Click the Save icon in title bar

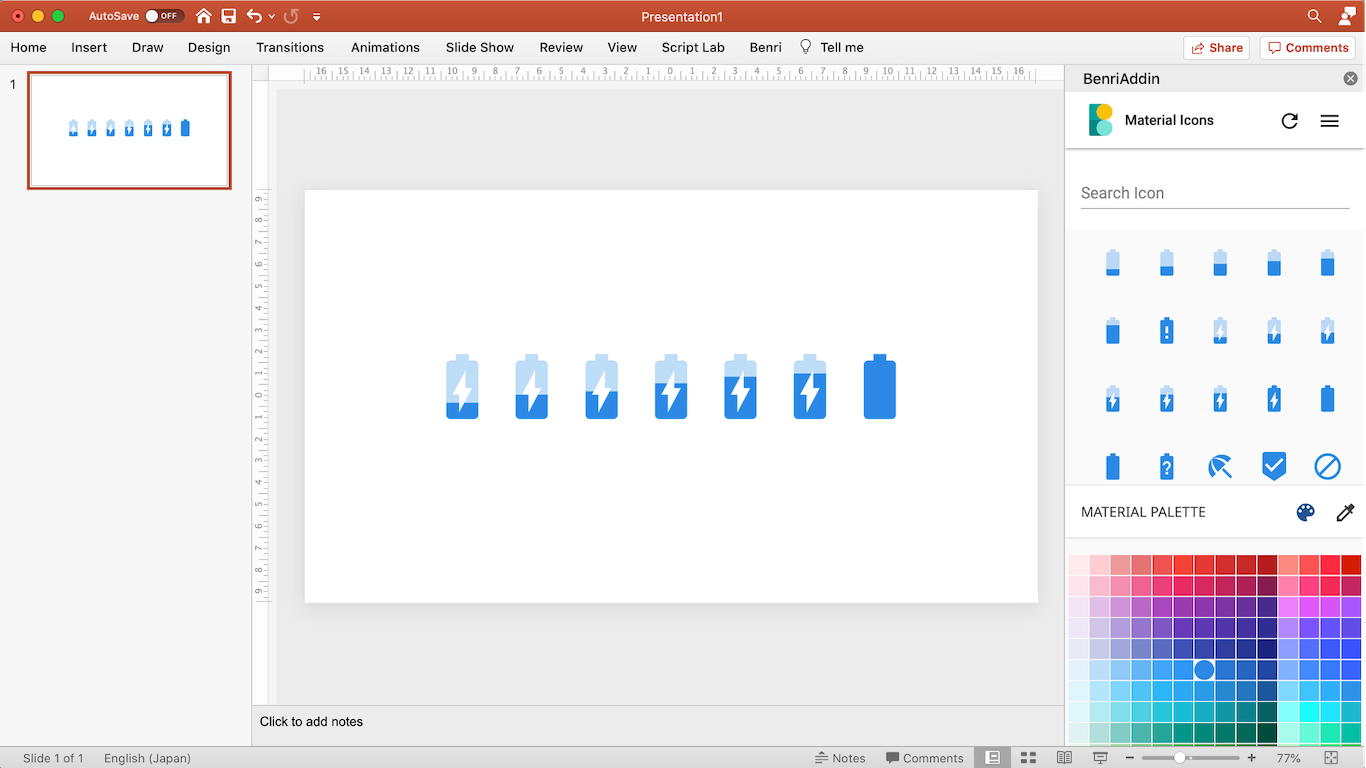[229, 16]
